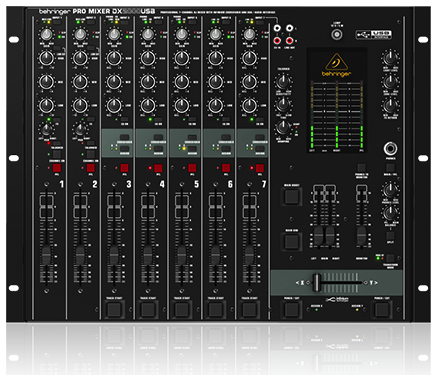
Task: Toggle the red PFL button on channel 6
Action: click(226, 168)
